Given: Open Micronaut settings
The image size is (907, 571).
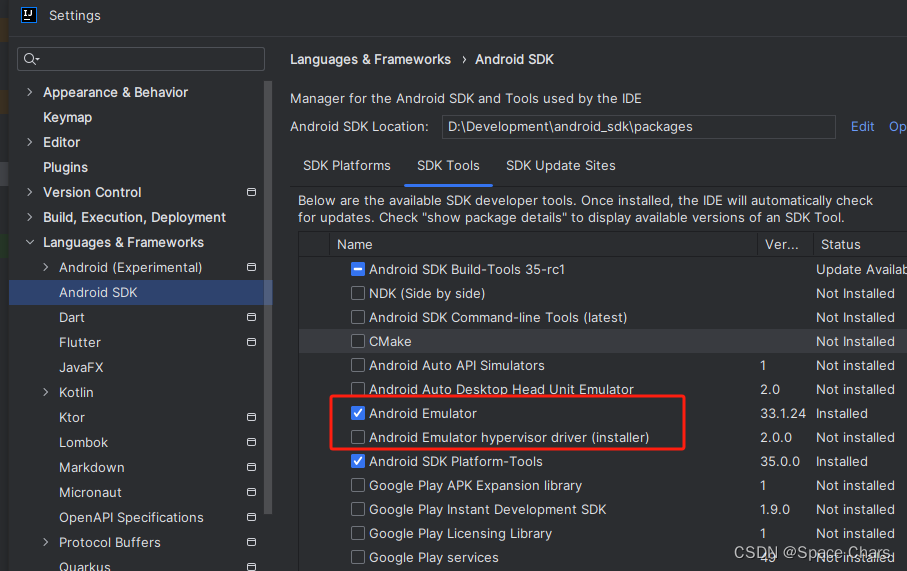Looking at the screenshot, I should coord(90,492).
